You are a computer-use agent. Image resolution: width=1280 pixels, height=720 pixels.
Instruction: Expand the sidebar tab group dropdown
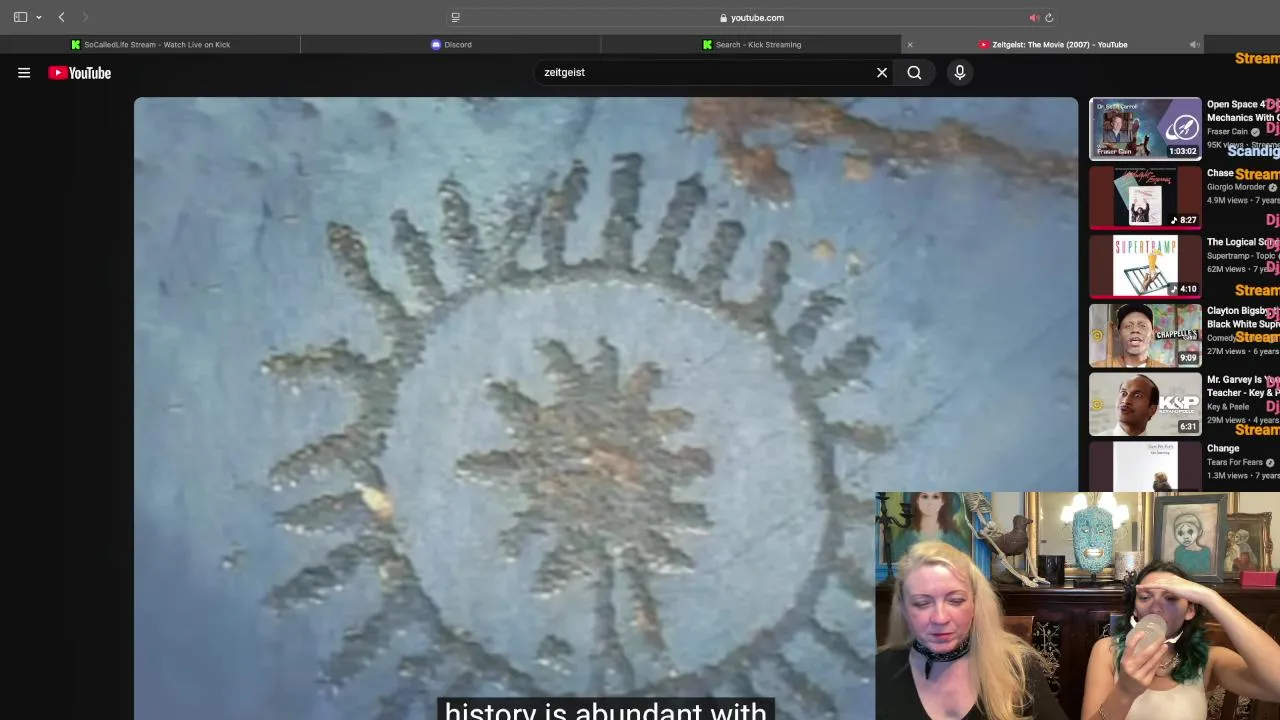(39, 17)
